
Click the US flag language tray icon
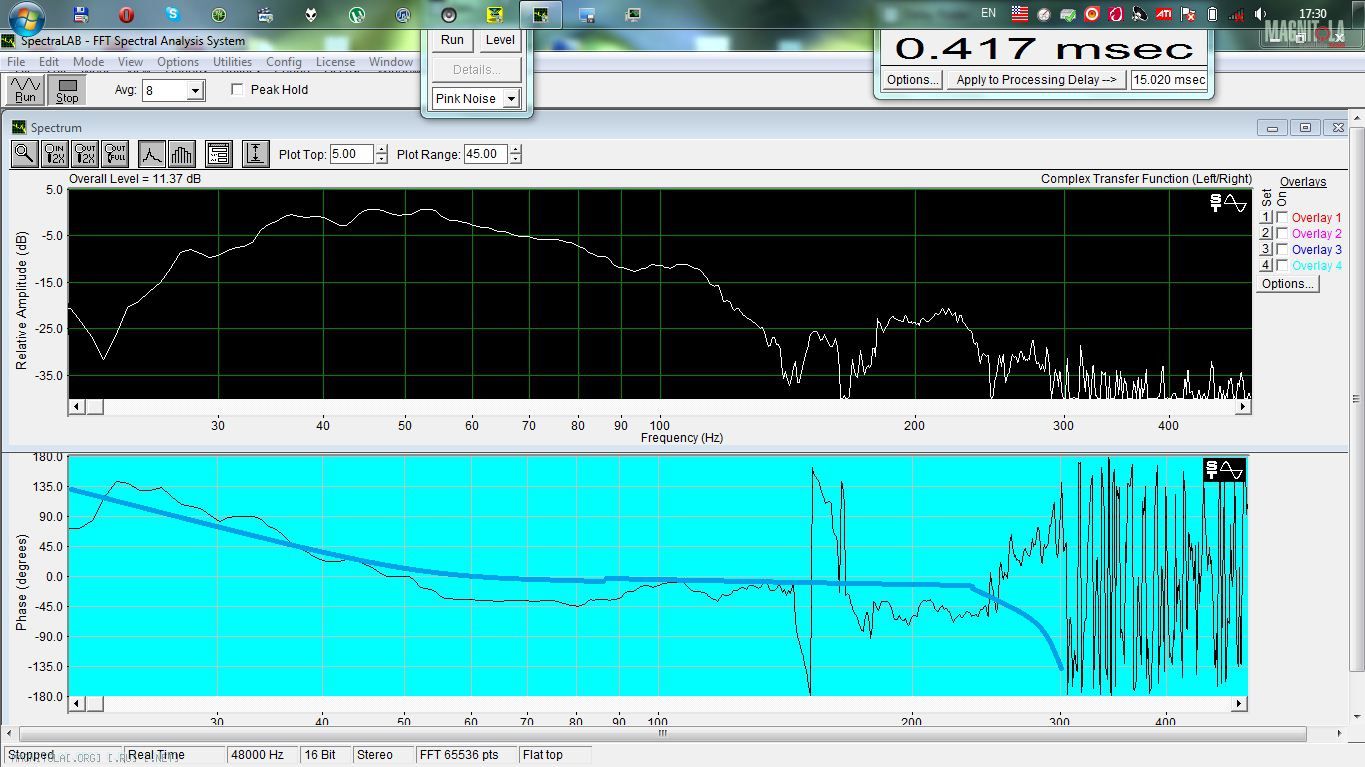[x=1019, y=14]
